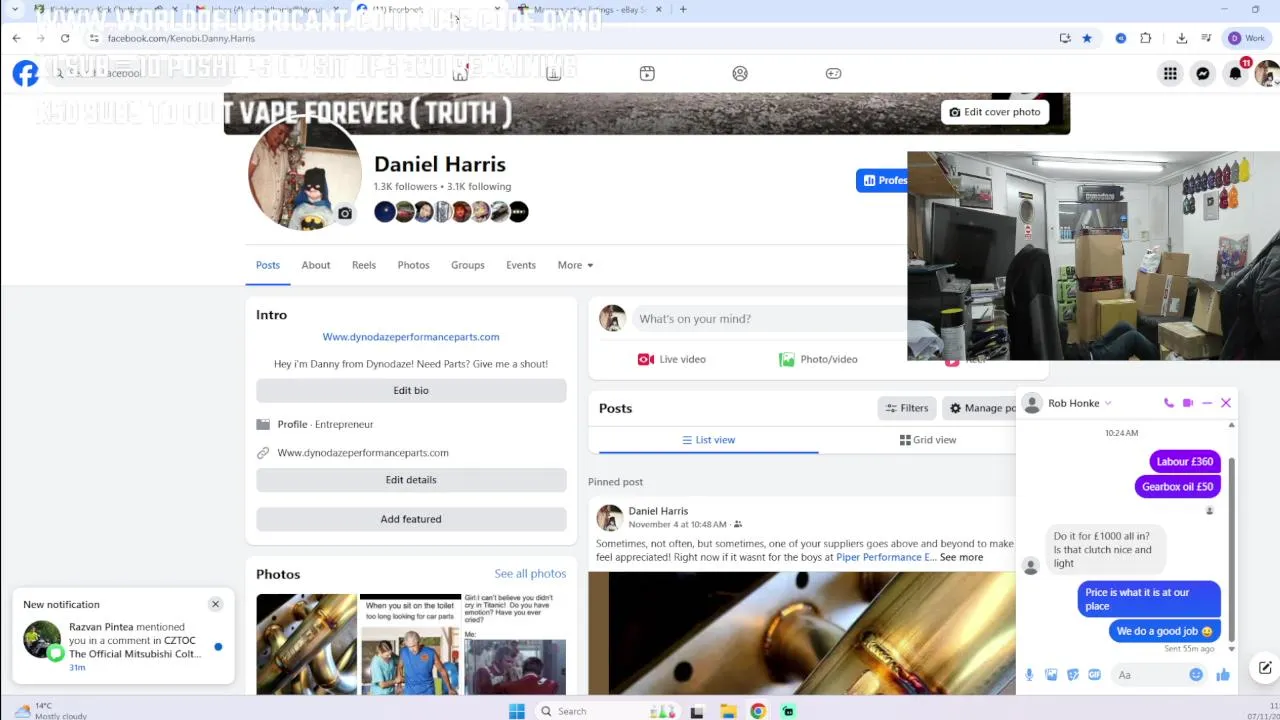Viewport: 1280px width, 720px height.
Task: Open File Explorer from the taskbar
Action: click(x=728, y=711)
